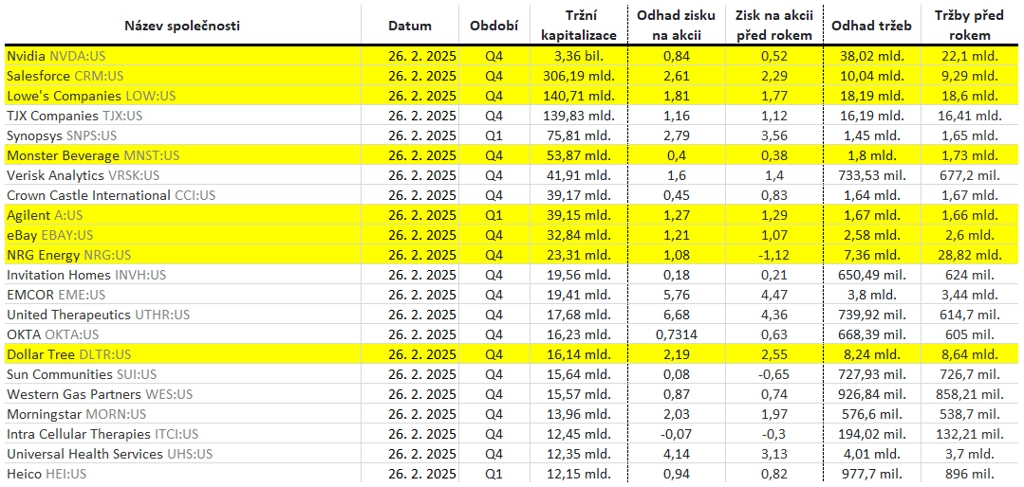Click Intra Cellular Therapies prior revenue 132,21 mil.

[x=970, y=434]
